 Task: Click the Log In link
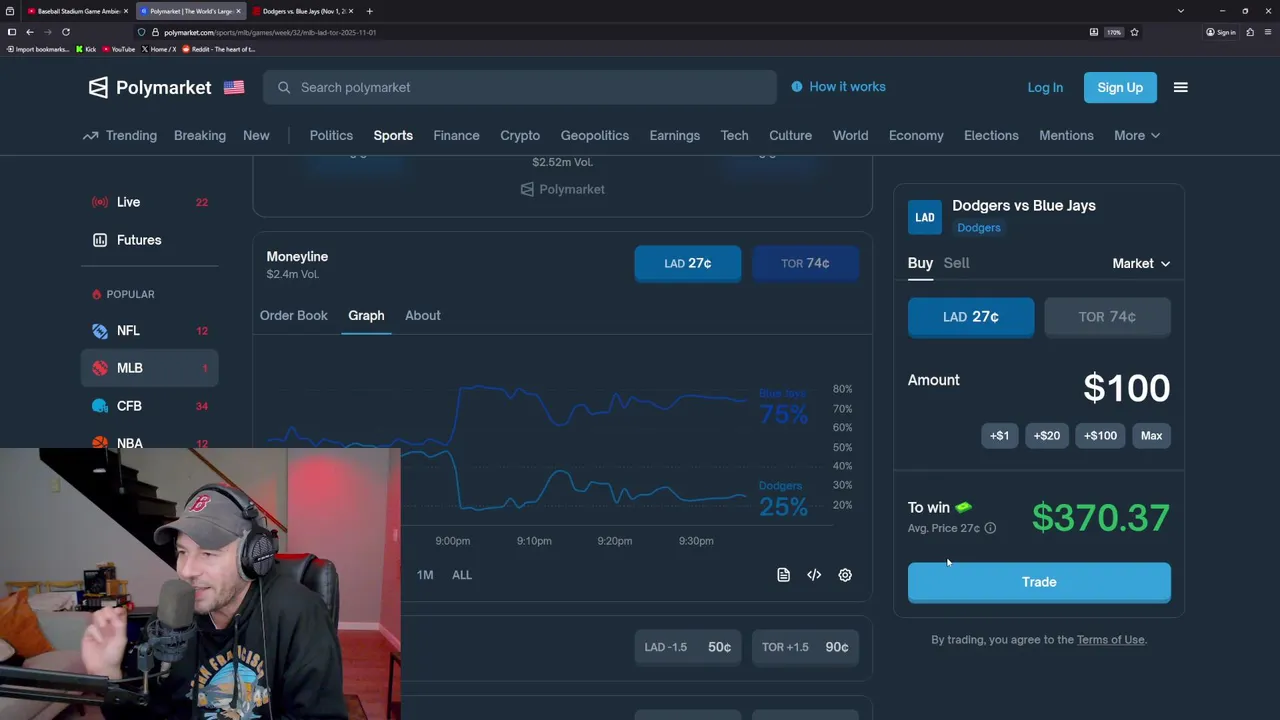1045,87
